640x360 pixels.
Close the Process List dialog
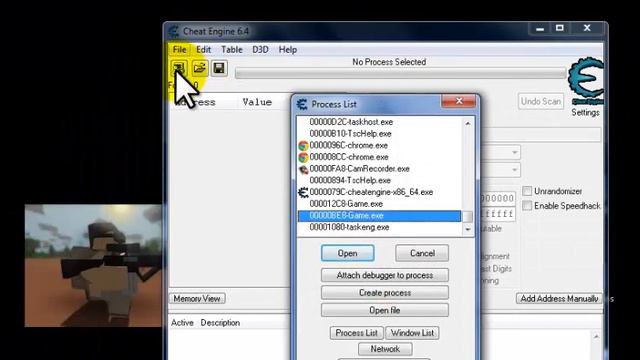point(459,101)
